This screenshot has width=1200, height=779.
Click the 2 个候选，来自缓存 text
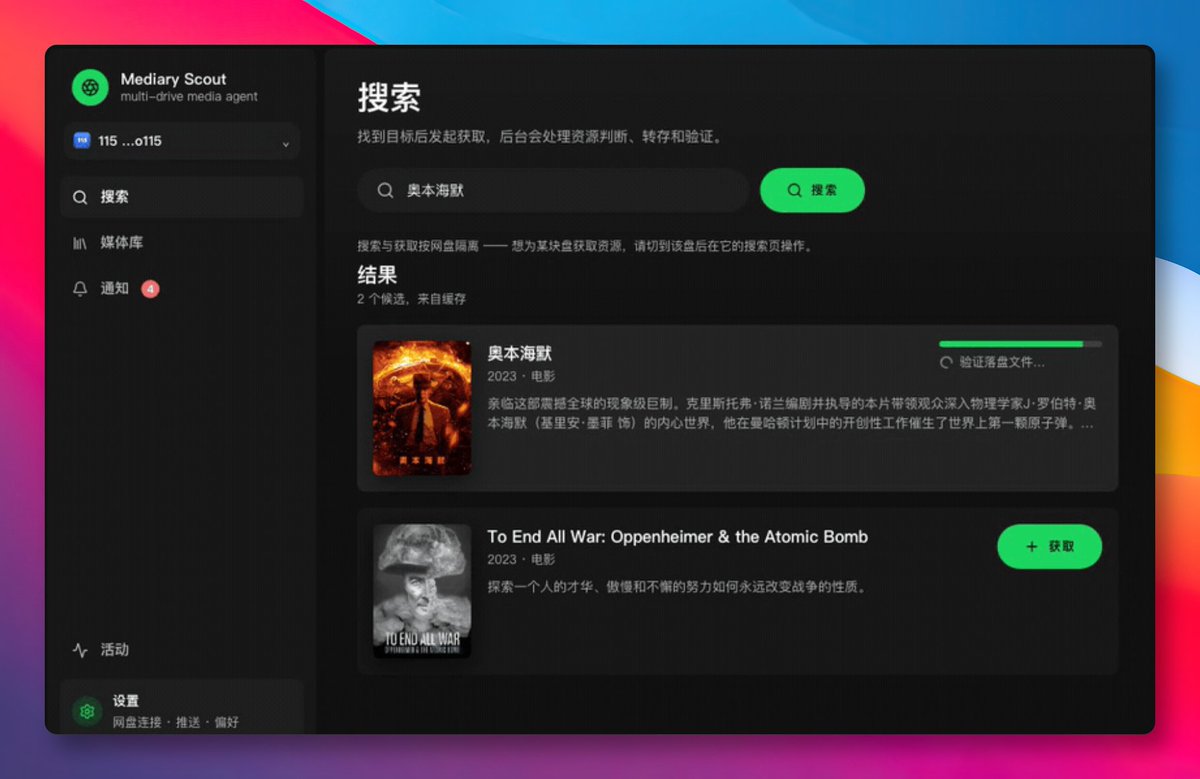[x=411, y=299]
